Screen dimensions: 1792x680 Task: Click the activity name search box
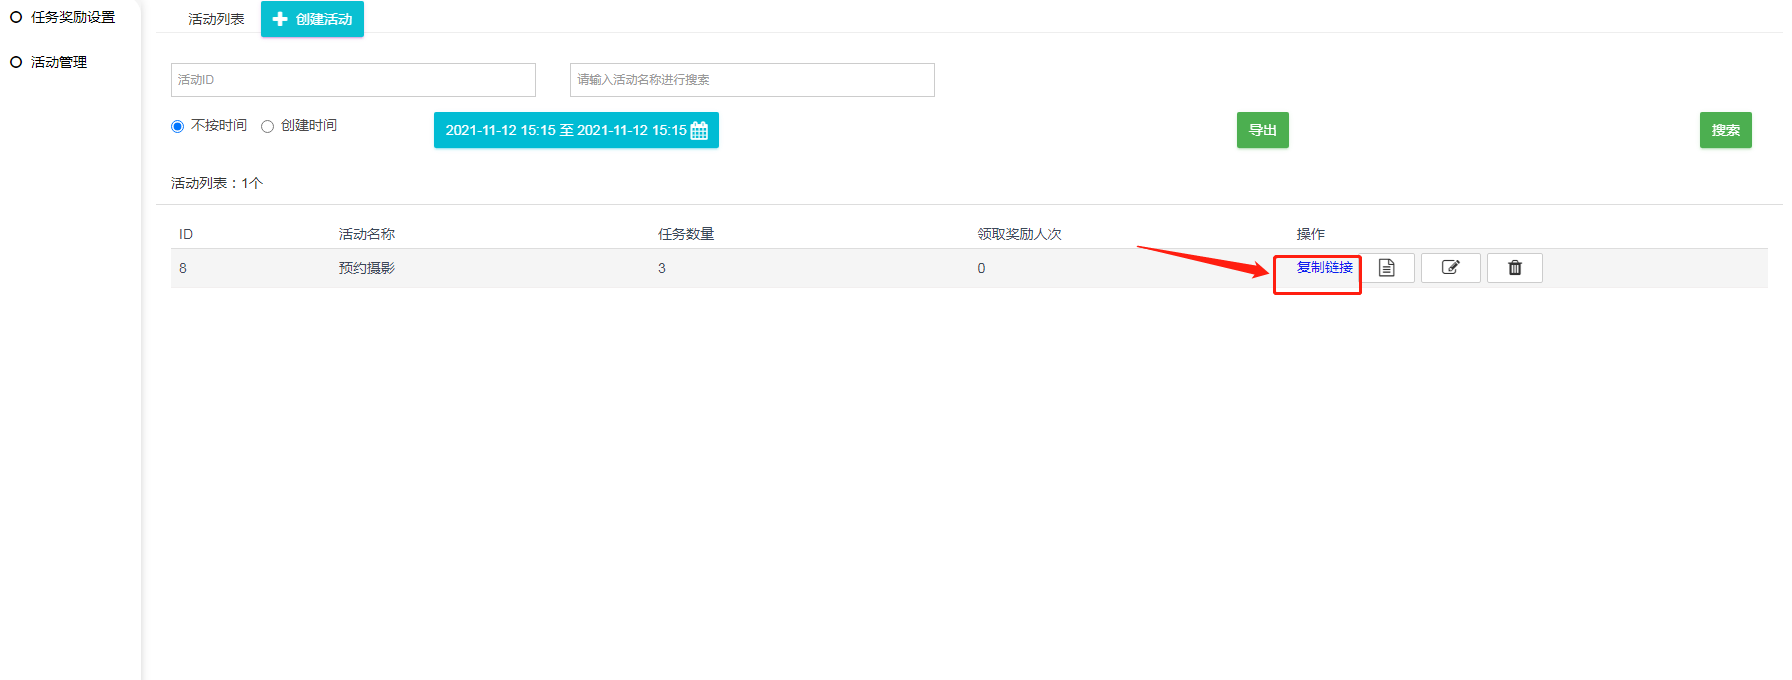pyautogui.click(x=752, y=80)
